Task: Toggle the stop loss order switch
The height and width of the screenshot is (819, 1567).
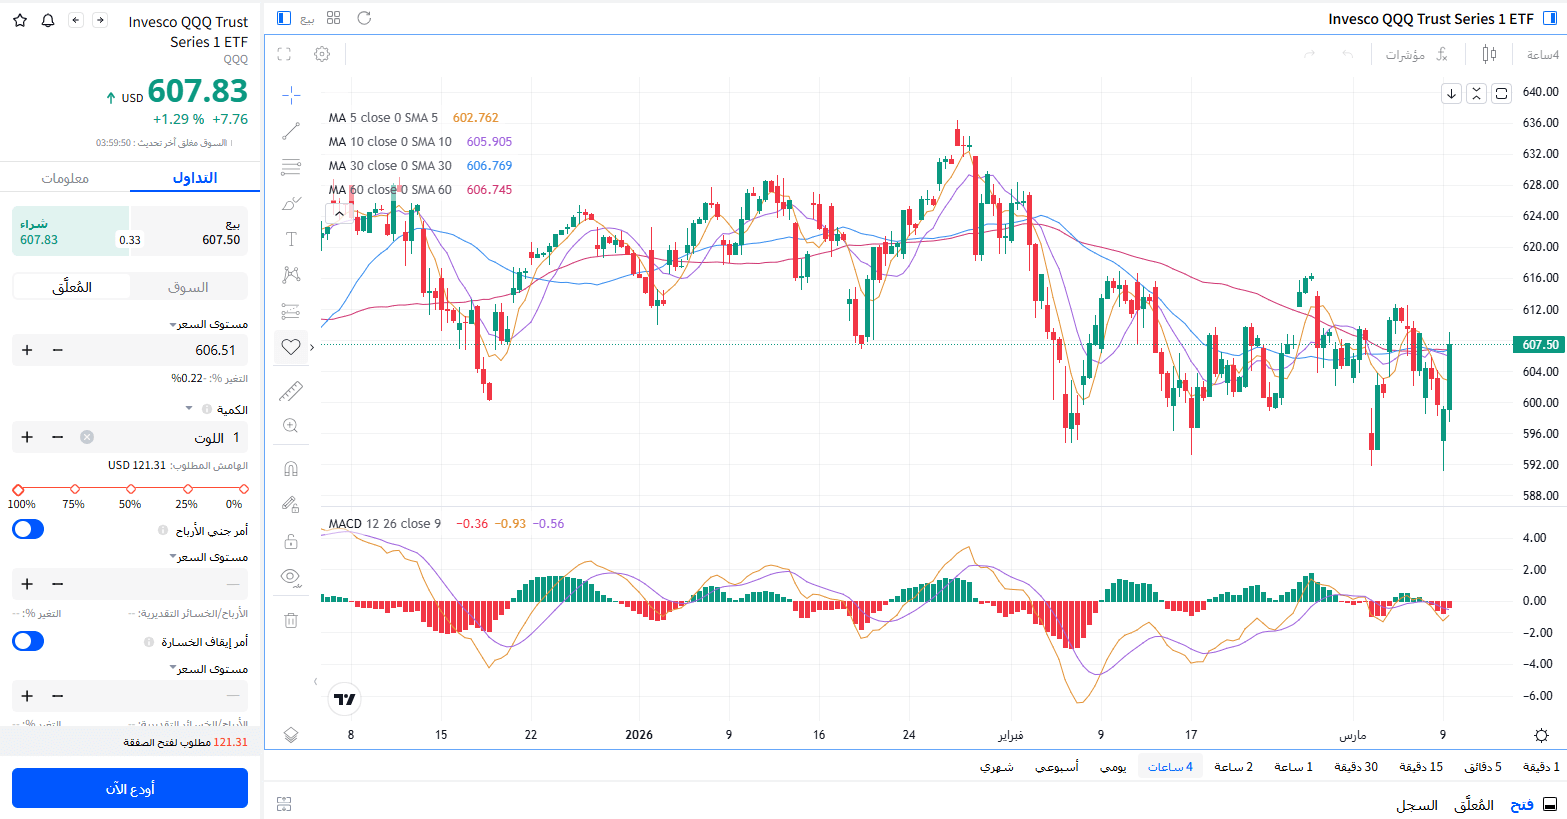Action: pyautogui.click(x=28, y=641)
